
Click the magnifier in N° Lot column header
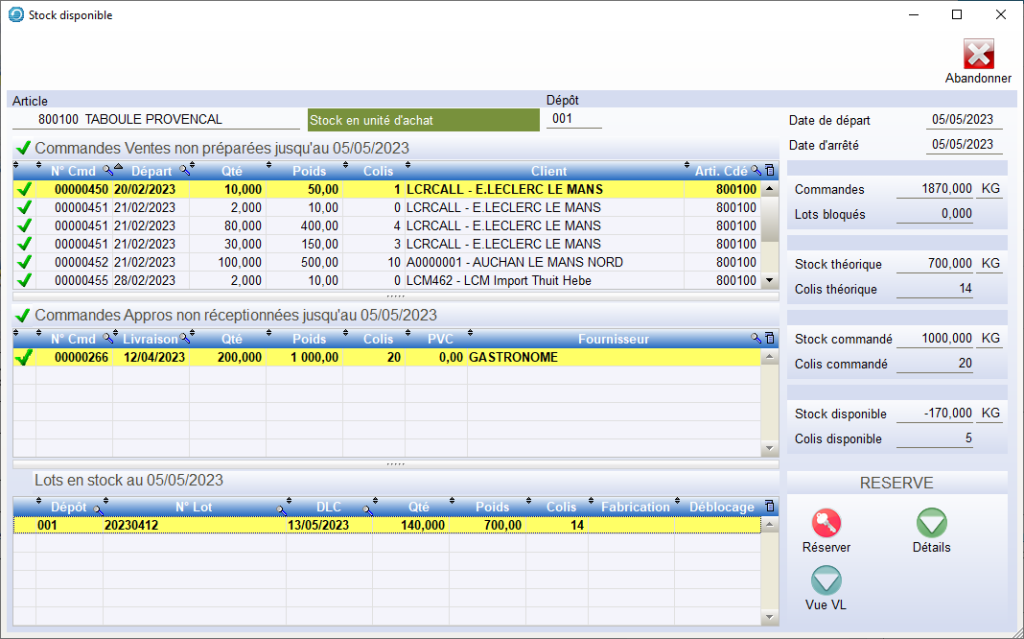281,508
